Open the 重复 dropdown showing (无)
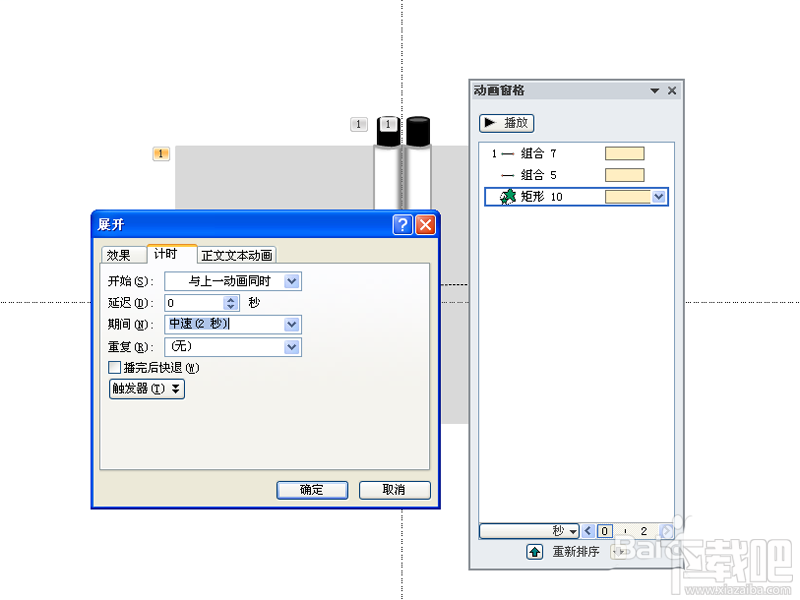Image resolution: width=800 pixels, height=600 pixels. 291,346
